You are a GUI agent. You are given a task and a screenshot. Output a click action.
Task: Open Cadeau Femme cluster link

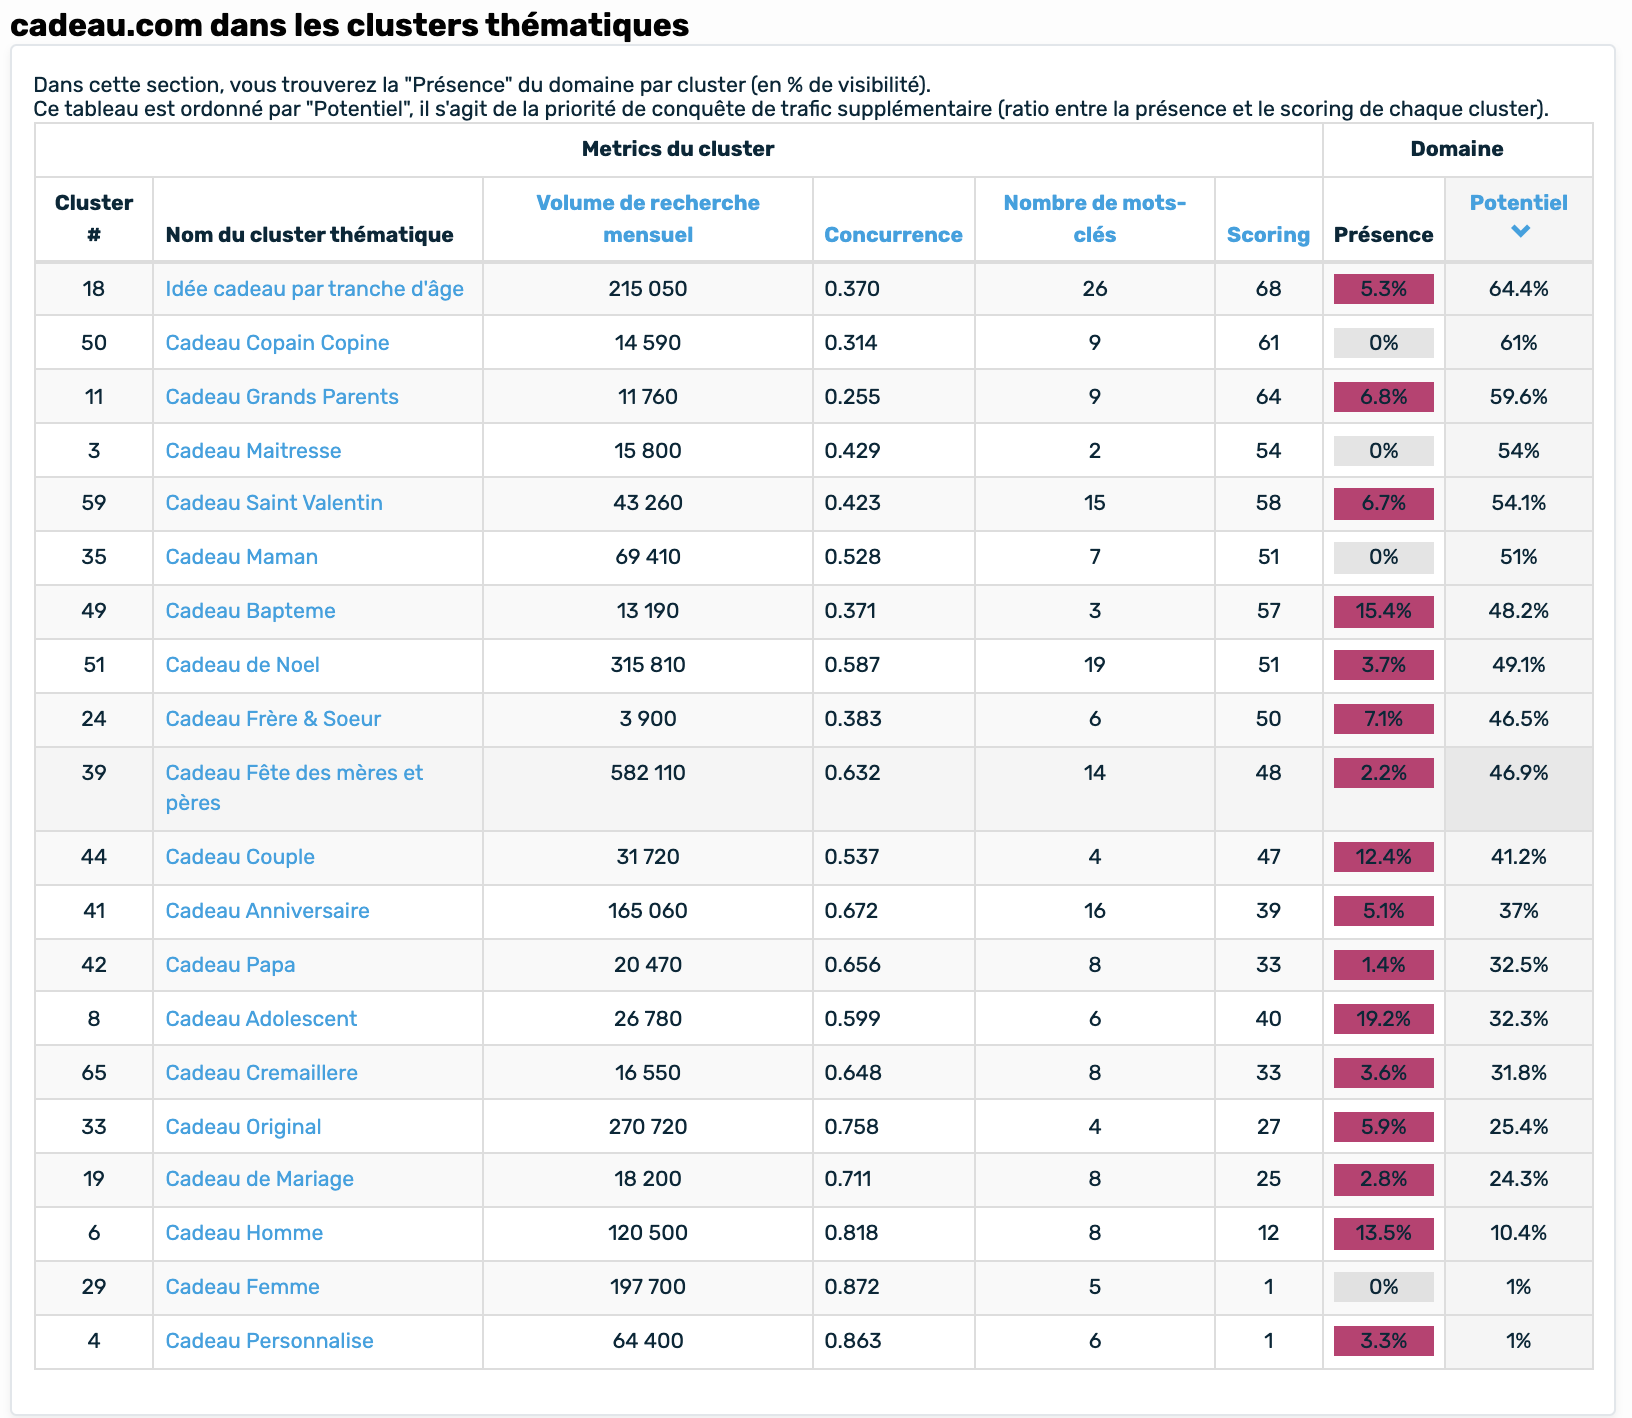242,1287
